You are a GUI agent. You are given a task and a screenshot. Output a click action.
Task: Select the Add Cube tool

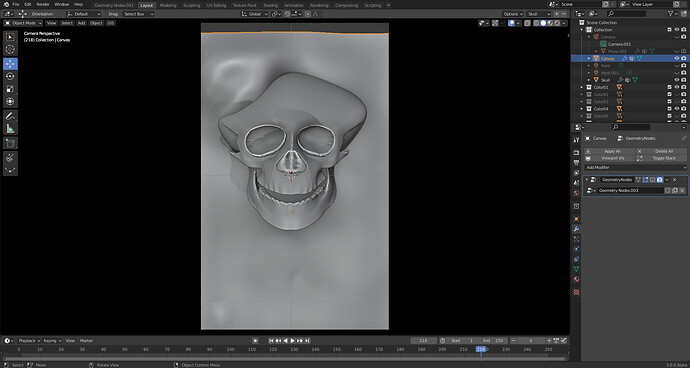tap(11, 143)
